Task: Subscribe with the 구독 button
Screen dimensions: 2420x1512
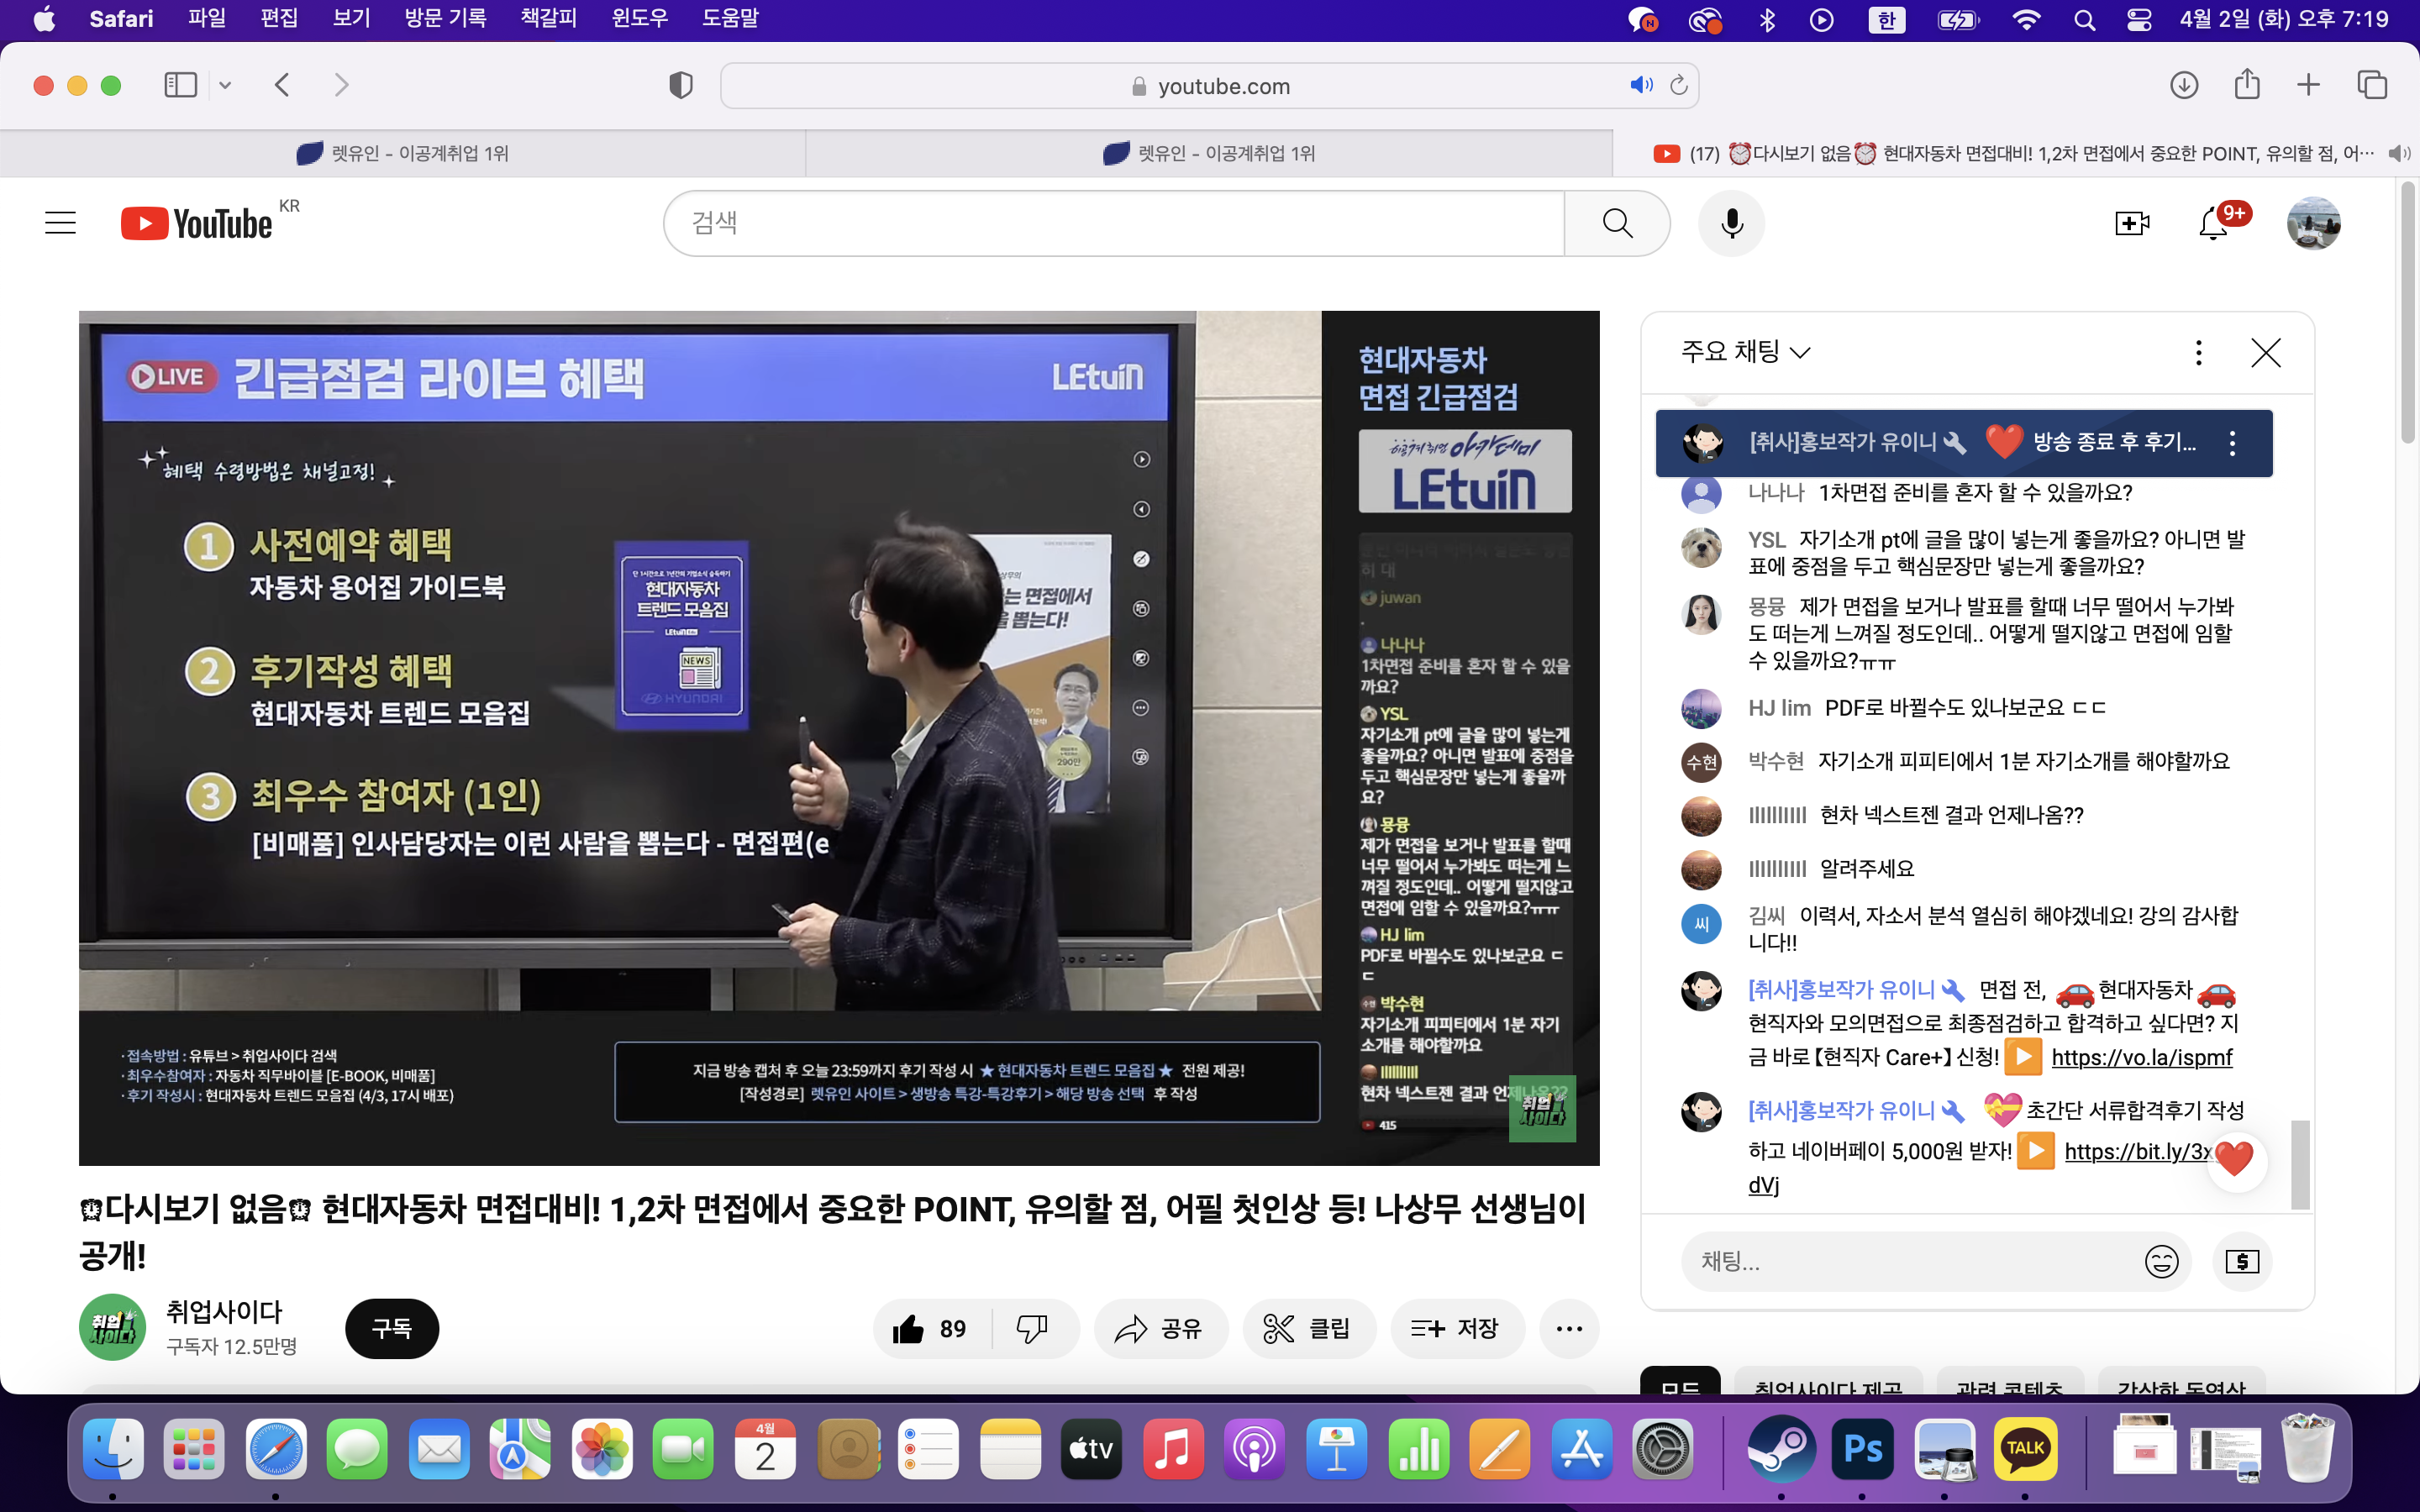Action: [x=392, y=1329]
